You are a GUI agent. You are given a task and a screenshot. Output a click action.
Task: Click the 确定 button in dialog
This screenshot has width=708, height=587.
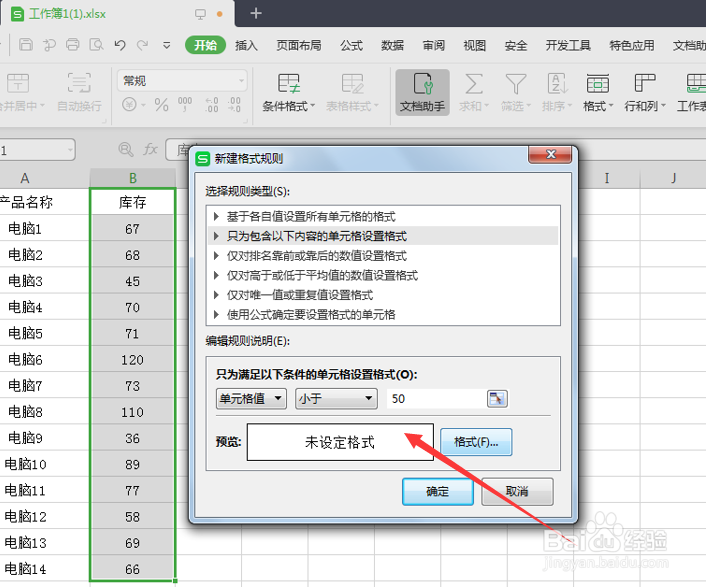coord(438,491)
